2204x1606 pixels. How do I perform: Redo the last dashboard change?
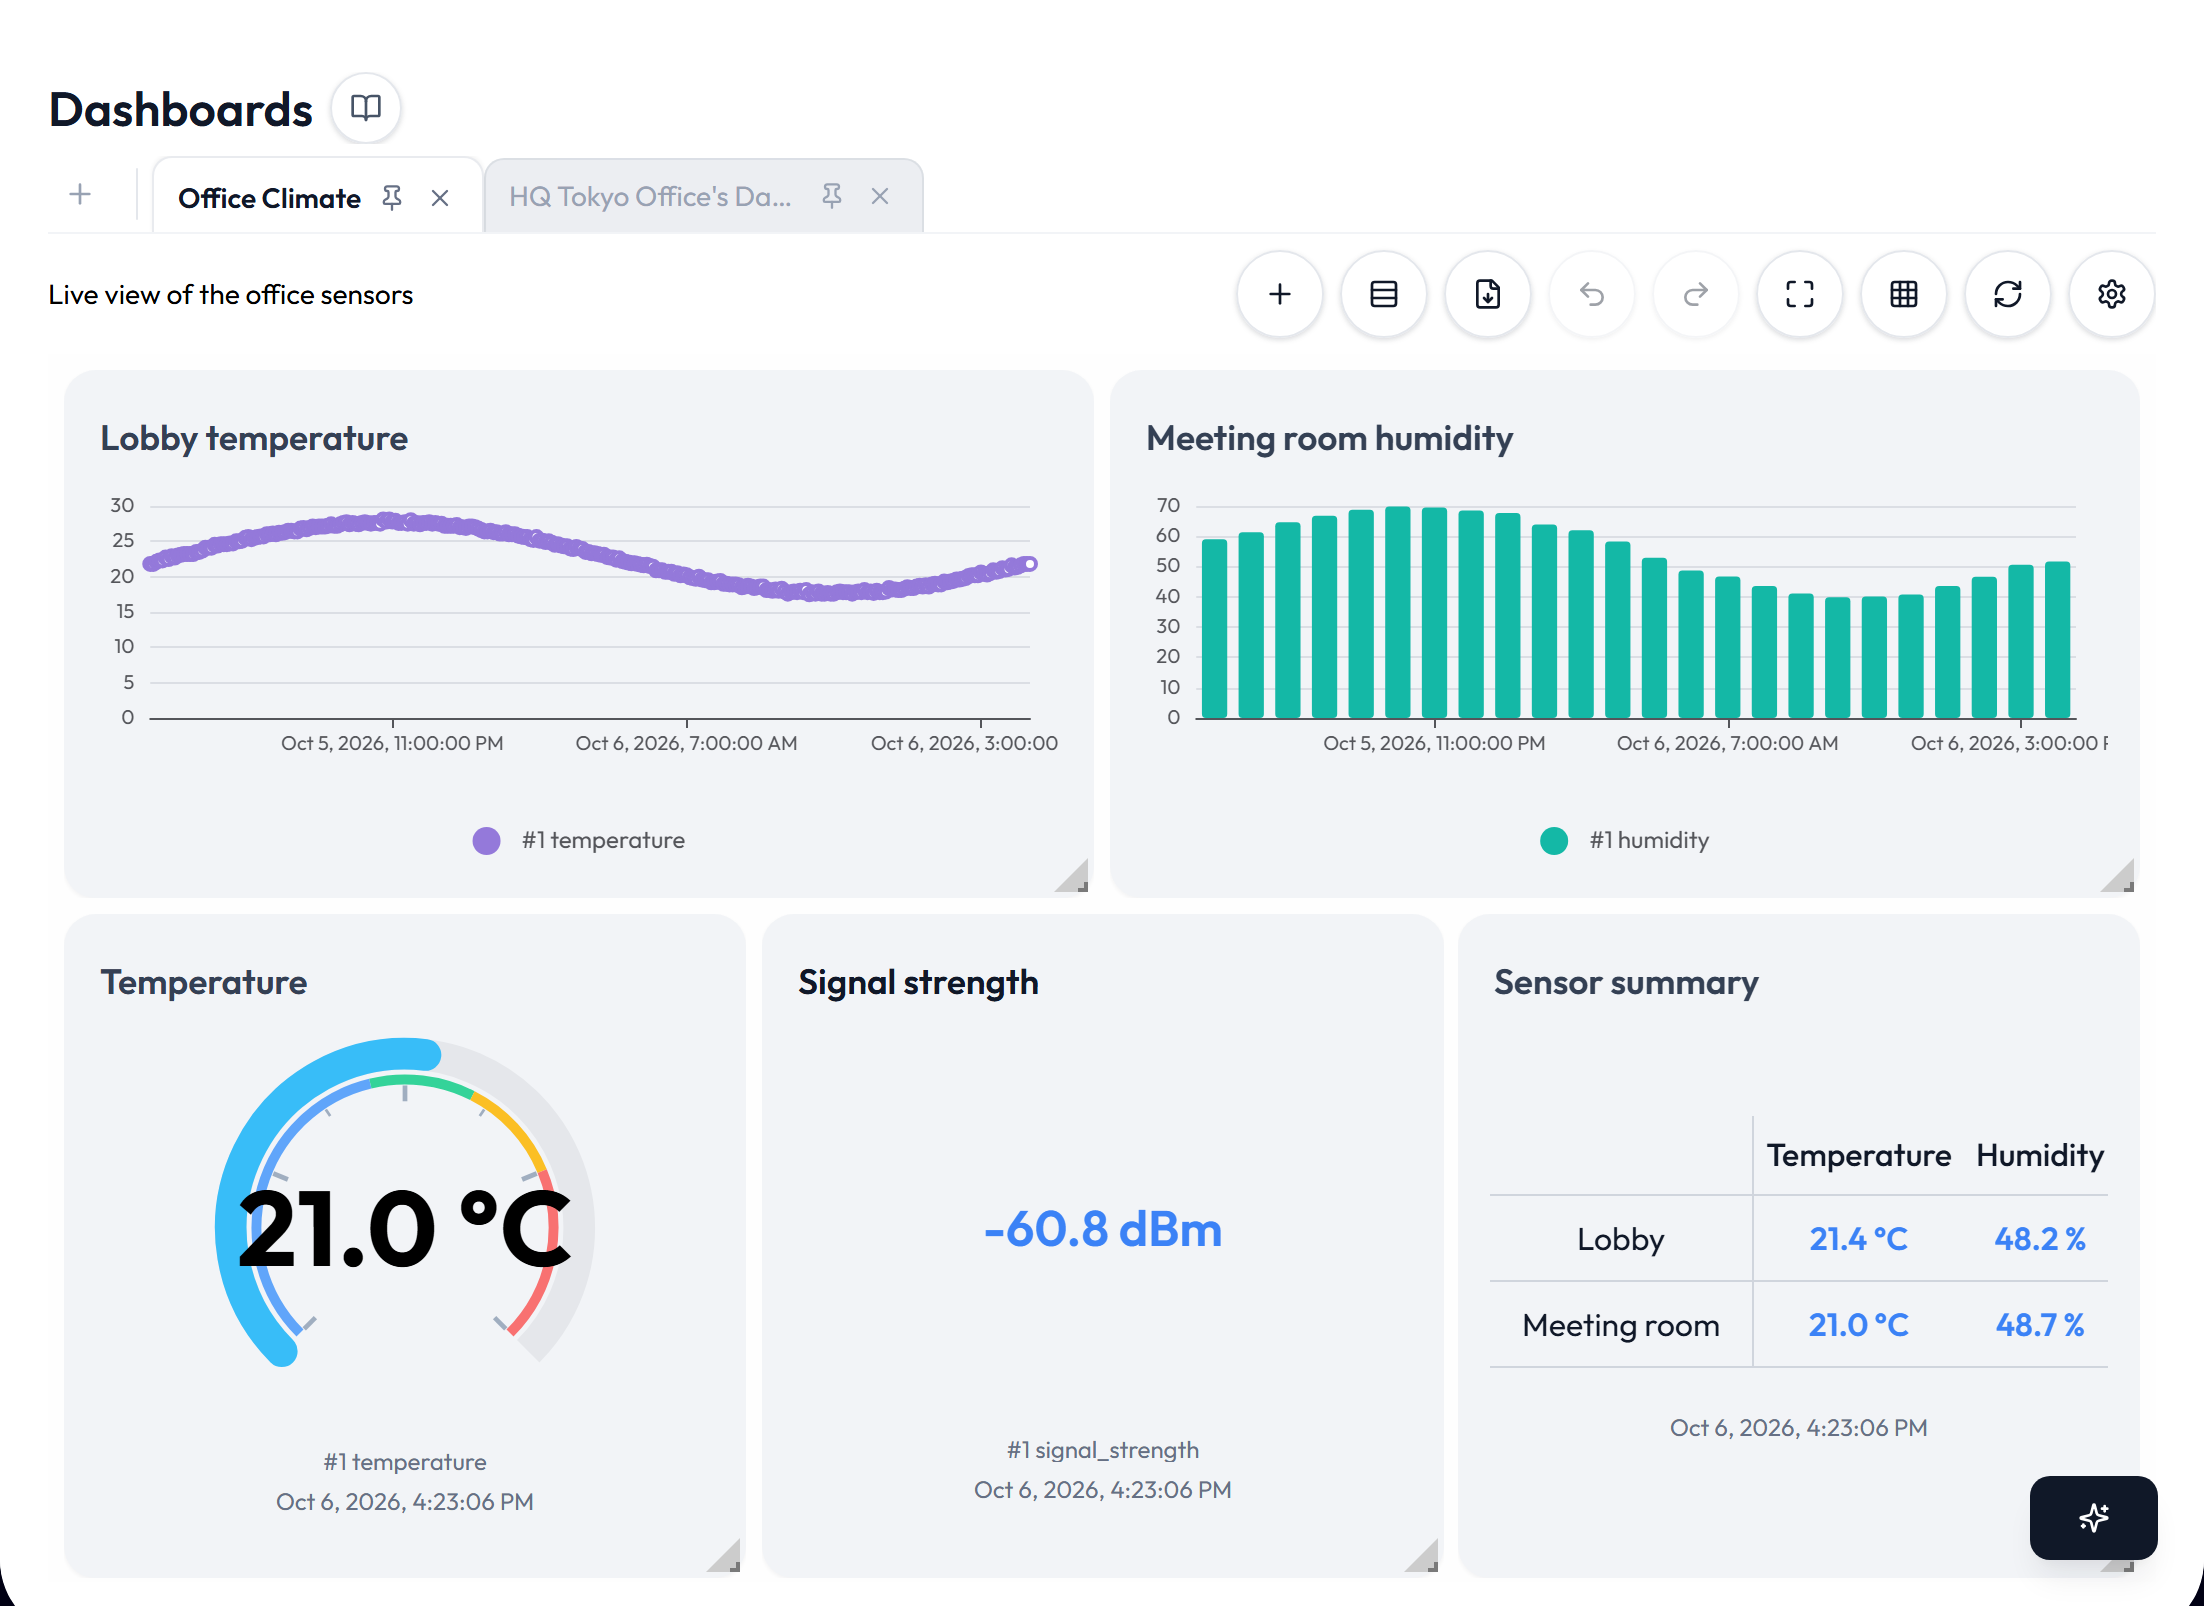[x=1696, y=294]
